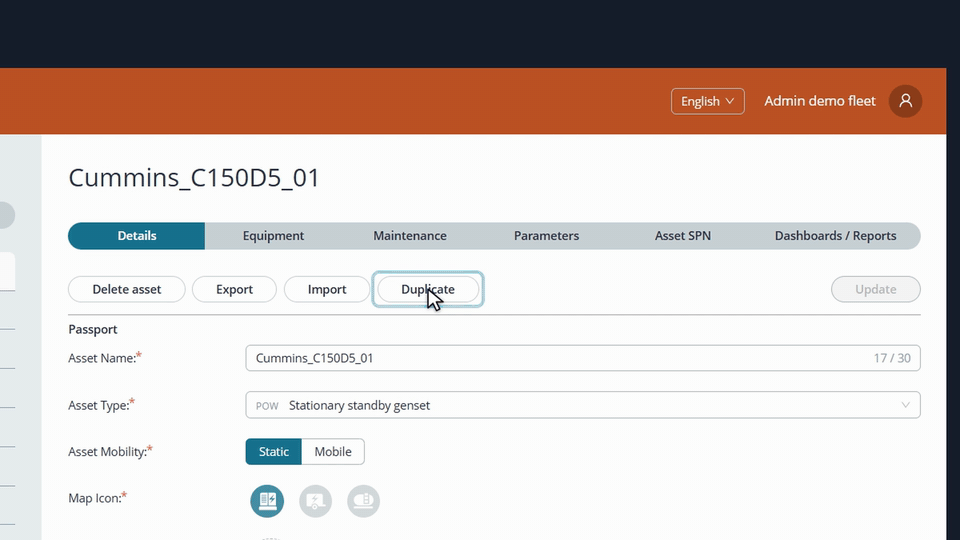Switch to the Details tab
This screenshot has width=960, height=540.
137,236
